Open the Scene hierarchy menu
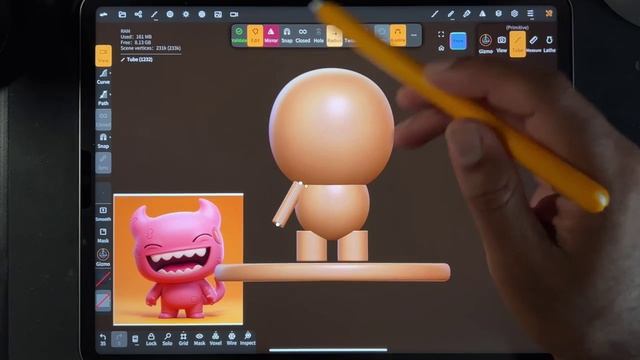 [x=138, y=14]
